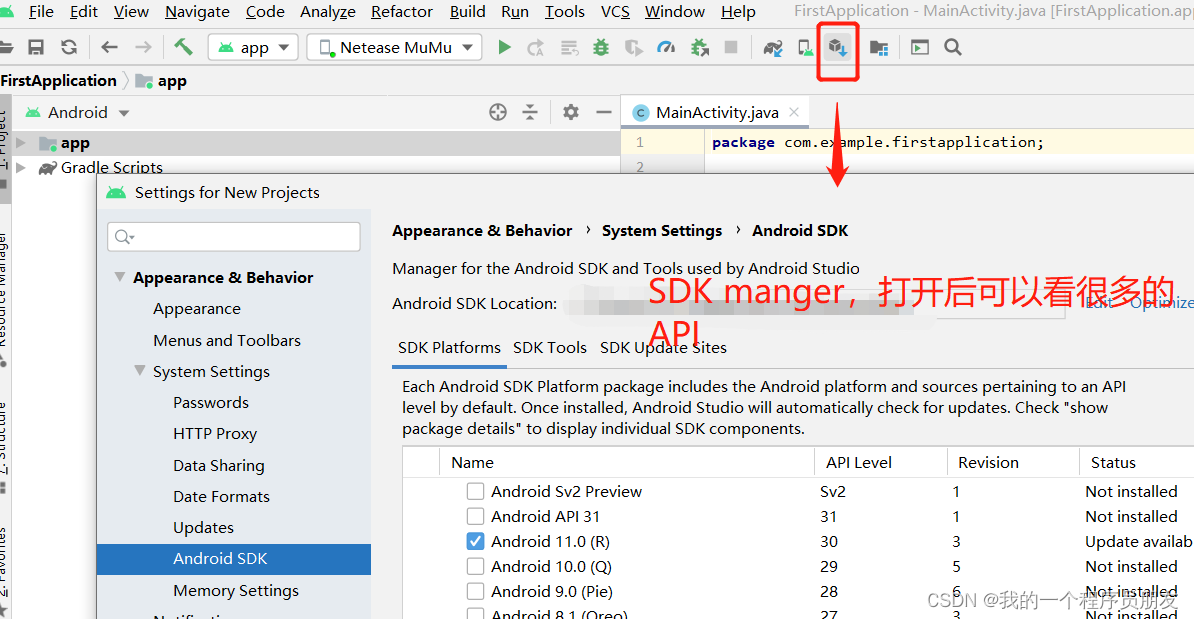This screenshot has height=619, width=1194.
Task: Click FirstApplication in the breadcrumb bar
Action: click(59, 81)
